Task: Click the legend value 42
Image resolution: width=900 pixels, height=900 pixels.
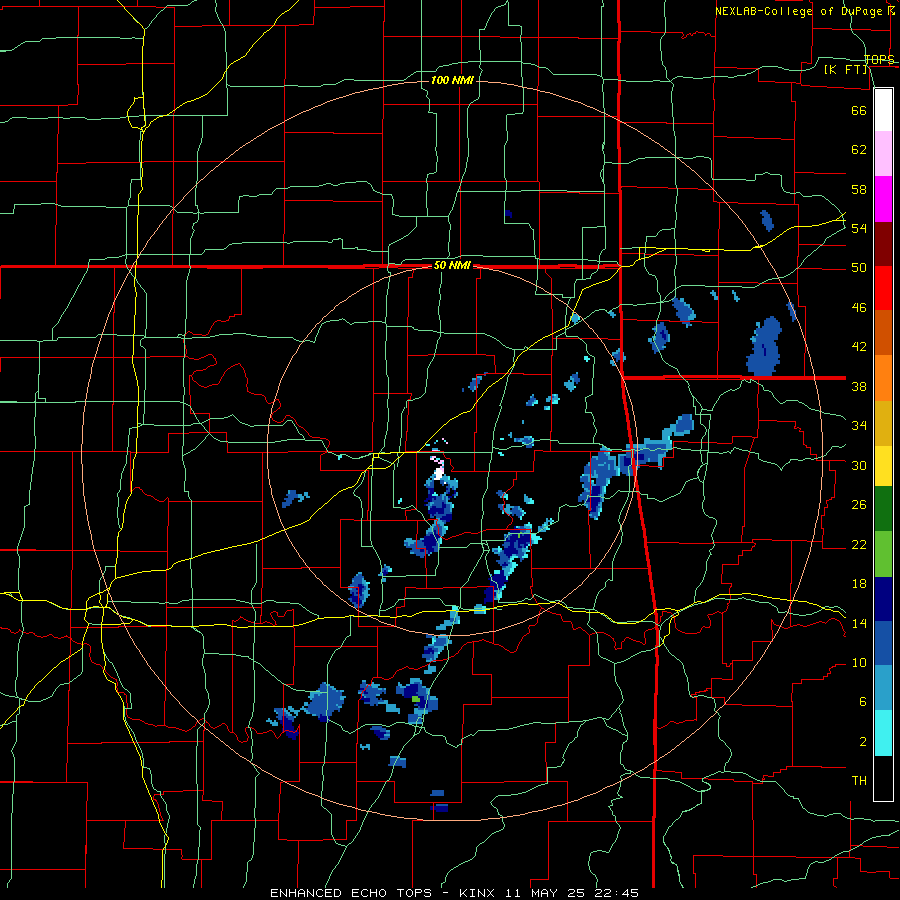Action: point(859,347)
